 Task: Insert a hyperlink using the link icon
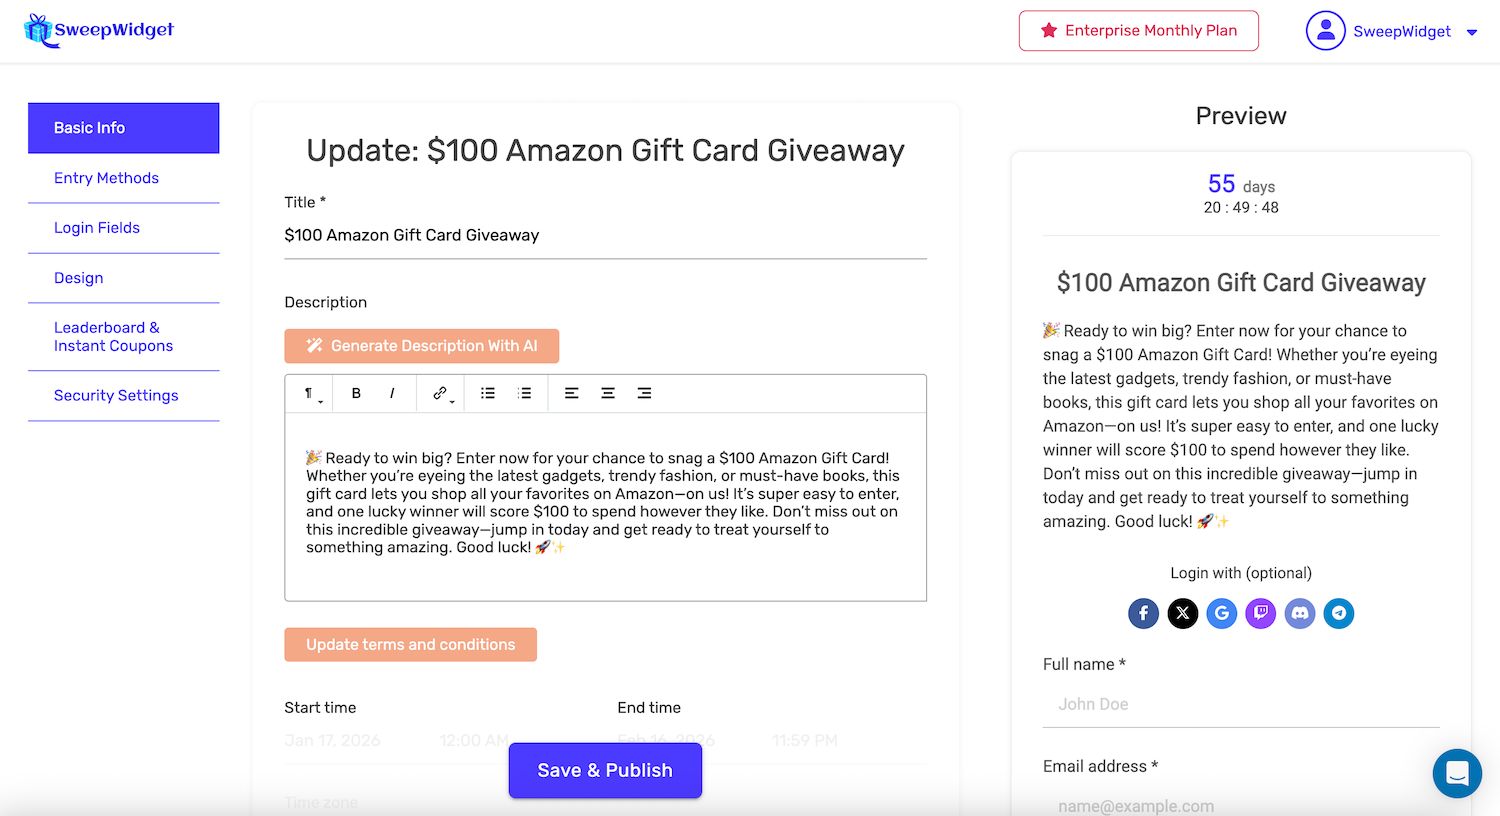point(438,391)
